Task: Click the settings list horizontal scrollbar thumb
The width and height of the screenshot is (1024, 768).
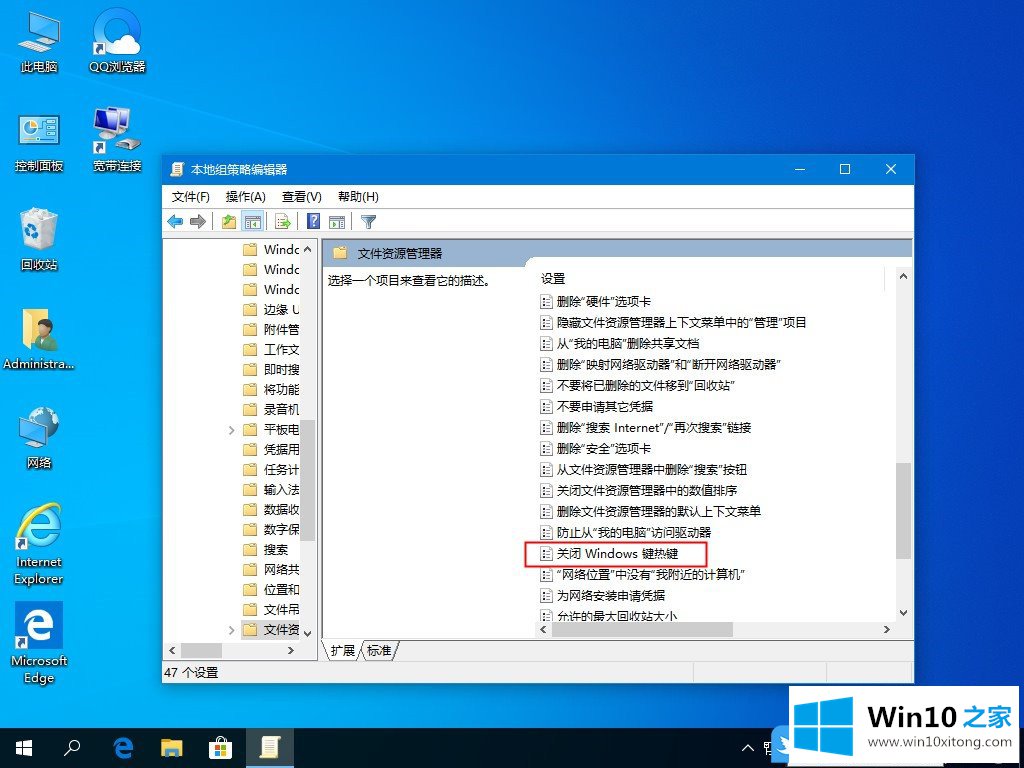Action: pyautogui.click(x=643, y=630)
